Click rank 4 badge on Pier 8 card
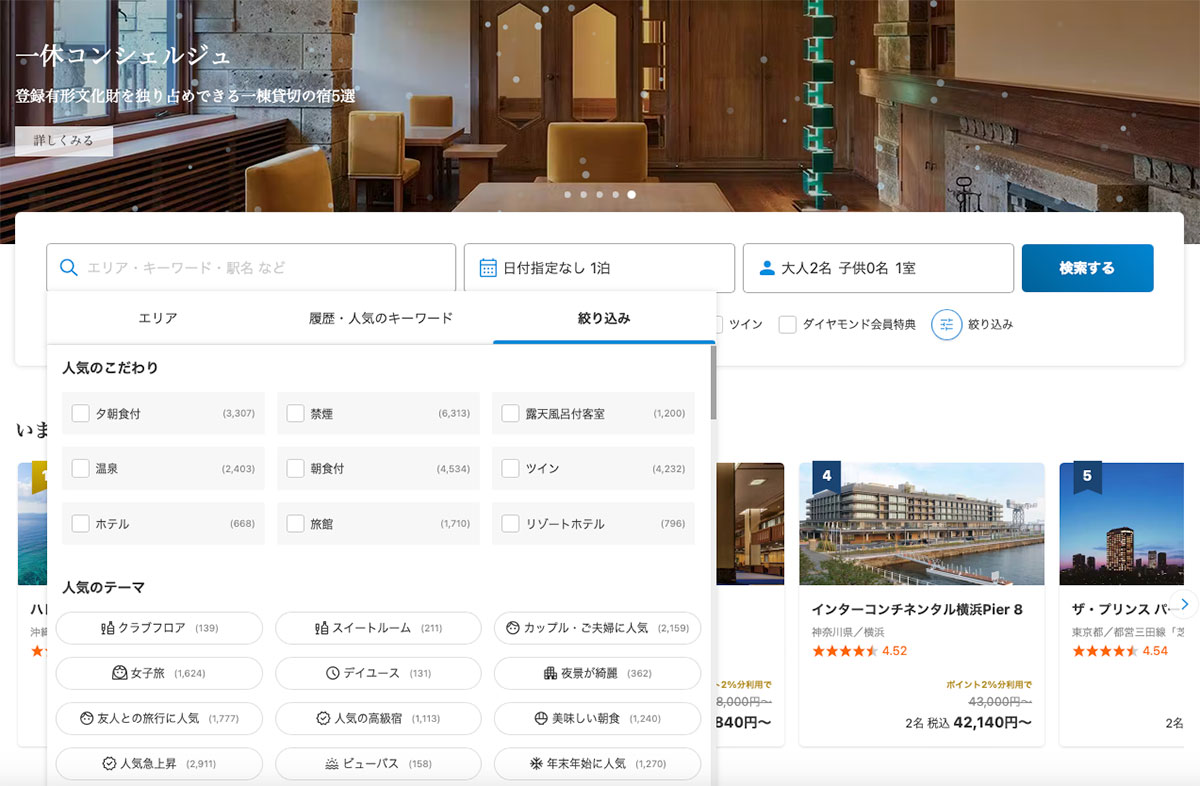 (826, 477)
